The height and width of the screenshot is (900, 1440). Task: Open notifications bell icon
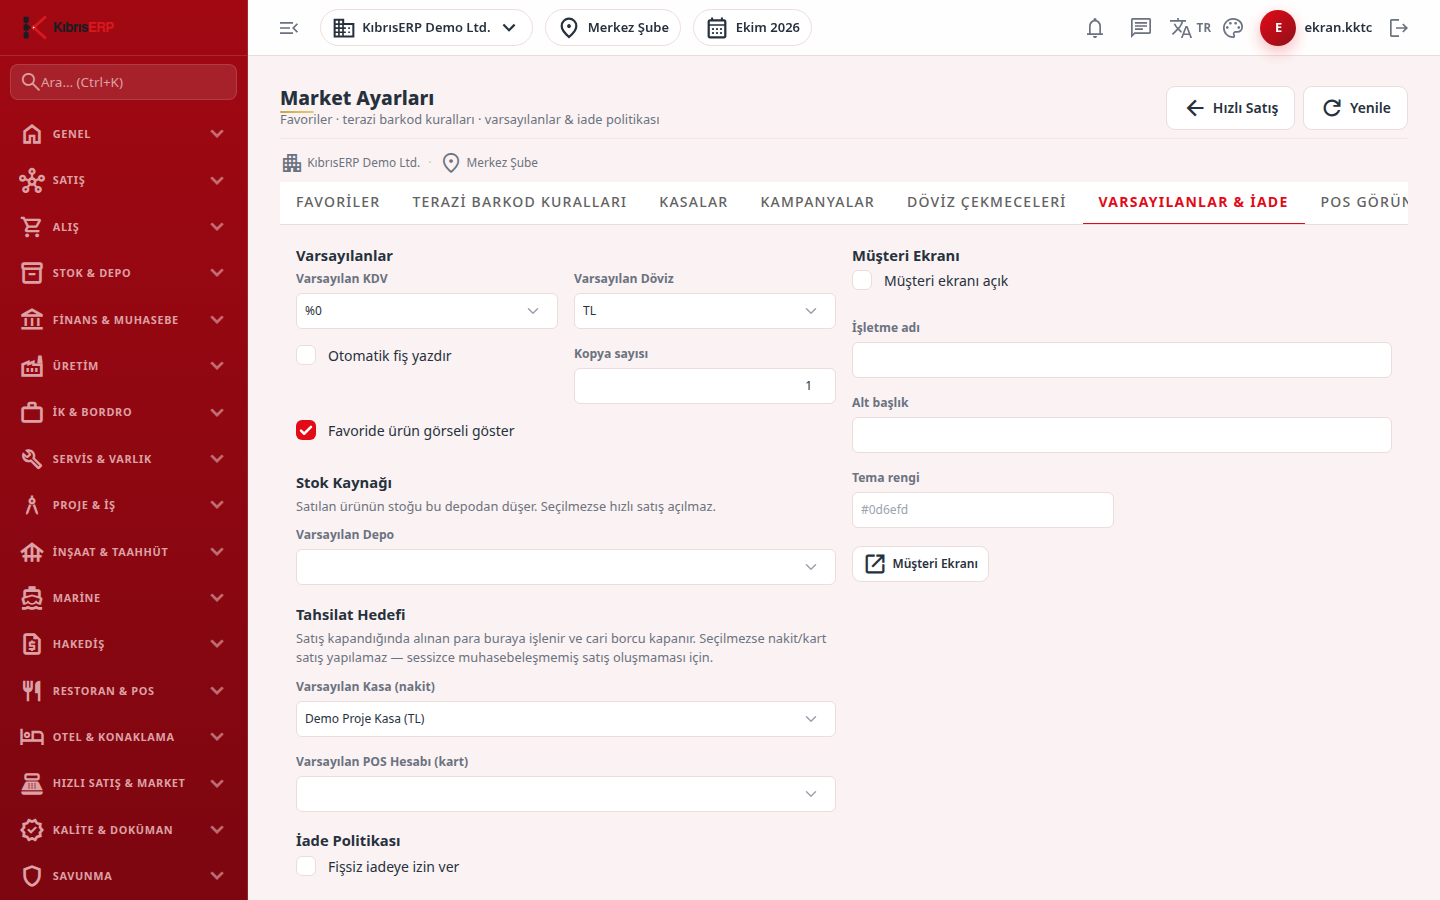coord(1095,28)
